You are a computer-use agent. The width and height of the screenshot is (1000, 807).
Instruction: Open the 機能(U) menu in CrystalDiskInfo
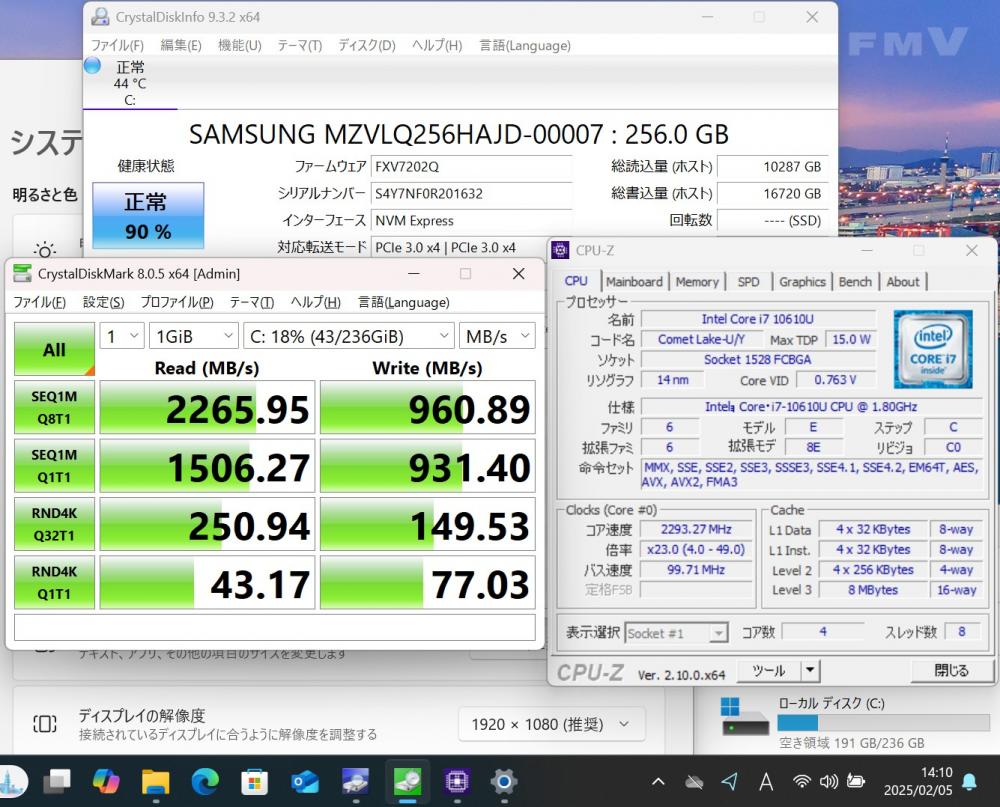[x=239, y=45]
